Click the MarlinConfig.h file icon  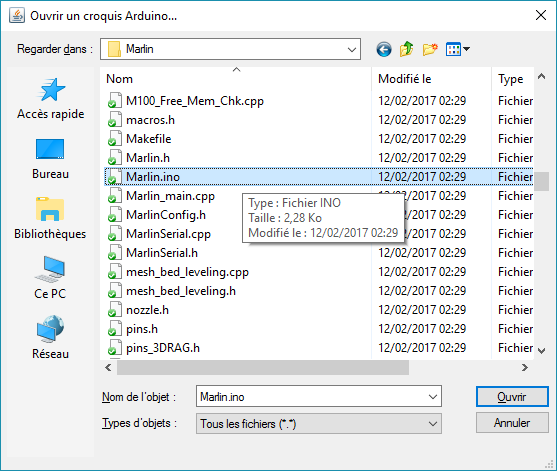114,215
